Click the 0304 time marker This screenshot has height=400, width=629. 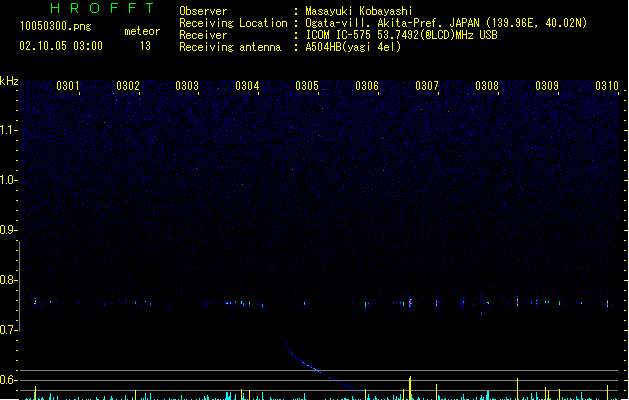pos(247,86)
